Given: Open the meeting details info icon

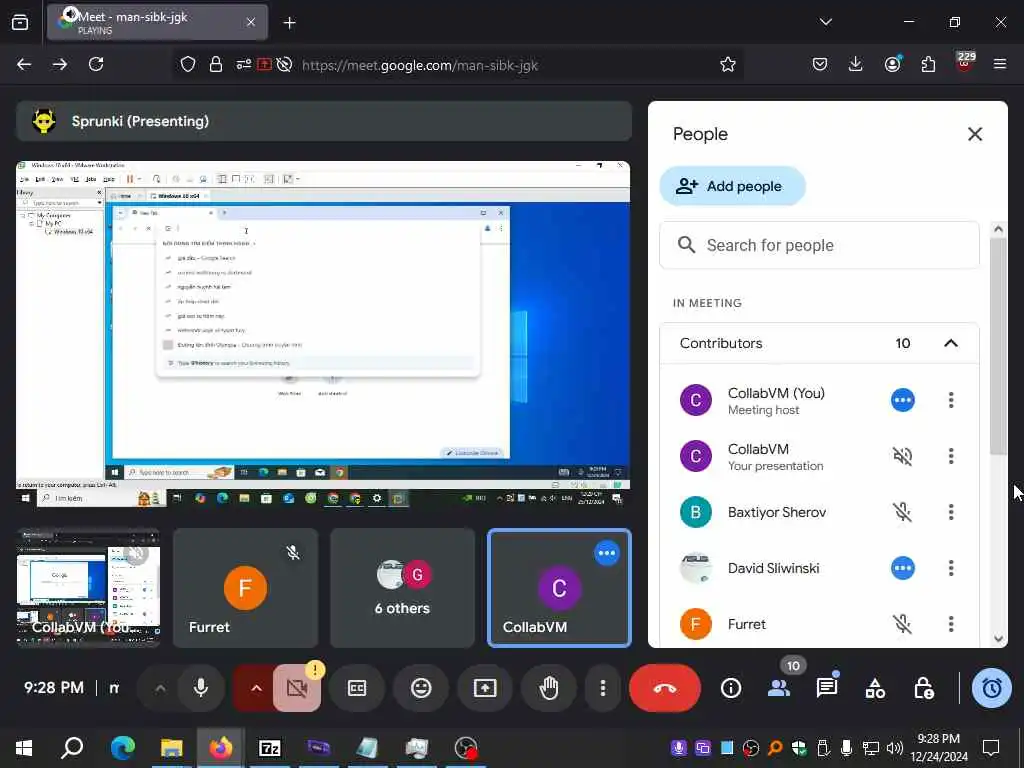Looking at the screenshot, I should [731, 688].
